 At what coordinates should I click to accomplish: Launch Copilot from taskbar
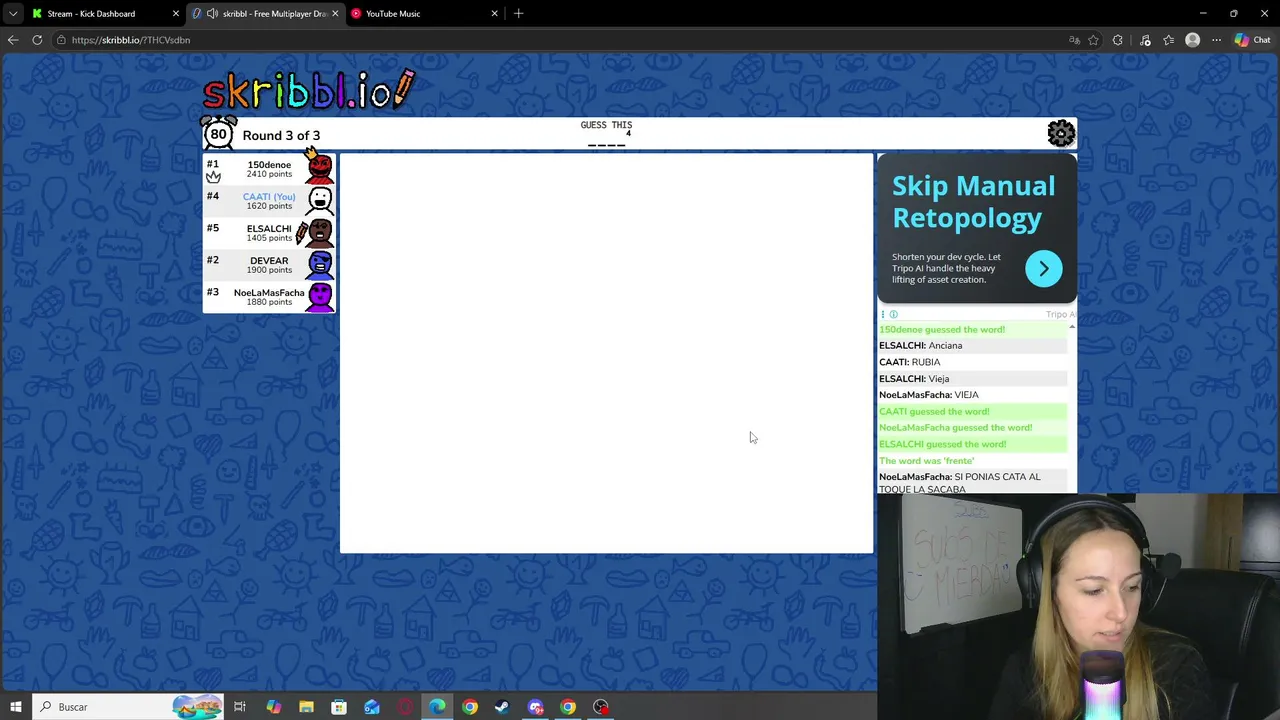[273, 707]
